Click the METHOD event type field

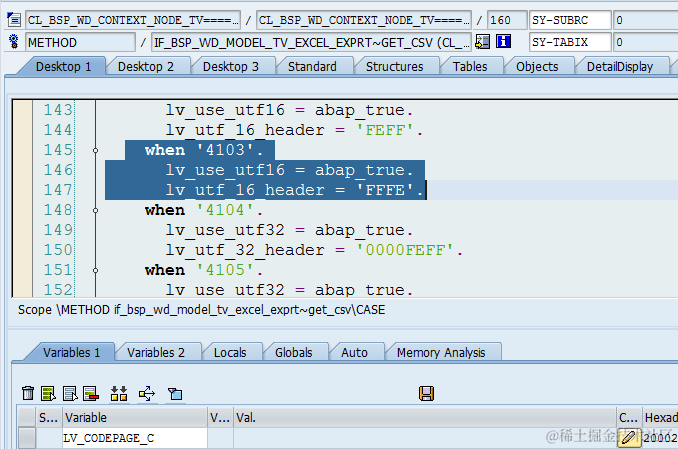coord(80,42)
